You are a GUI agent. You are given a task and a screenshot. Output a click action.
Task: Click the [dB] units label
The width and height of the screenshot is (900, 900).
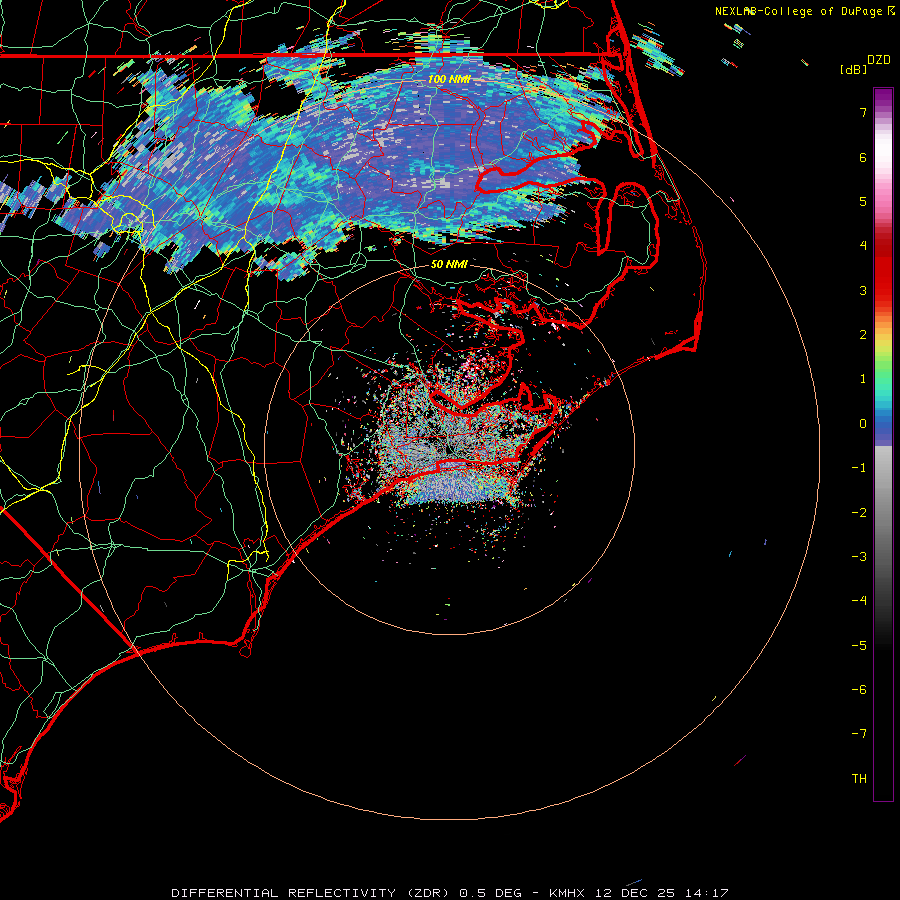(x=854, y=69)
